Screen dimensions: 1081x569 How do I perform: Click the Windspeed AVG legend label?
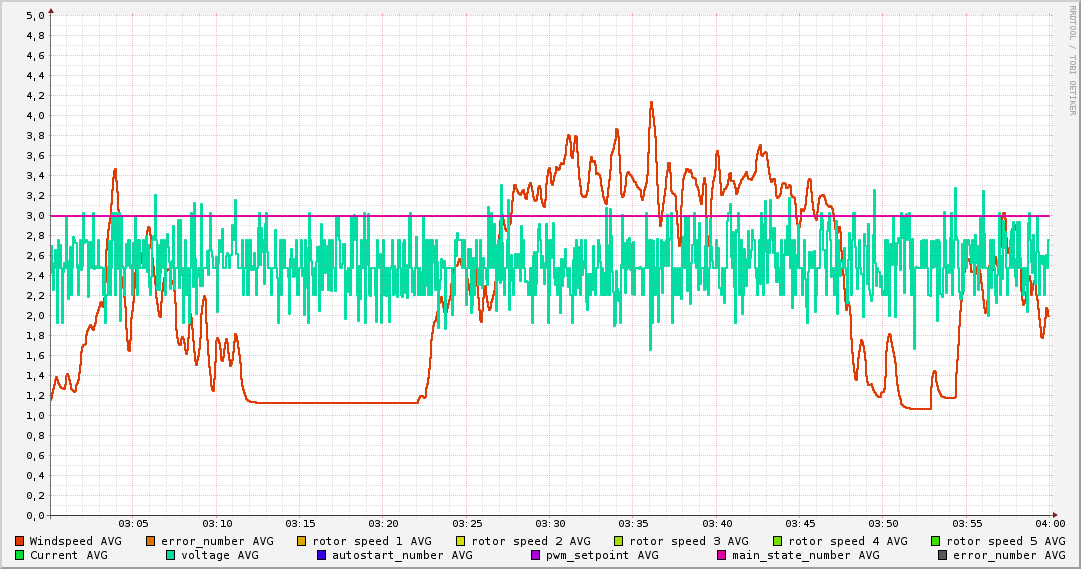(75, 541)
